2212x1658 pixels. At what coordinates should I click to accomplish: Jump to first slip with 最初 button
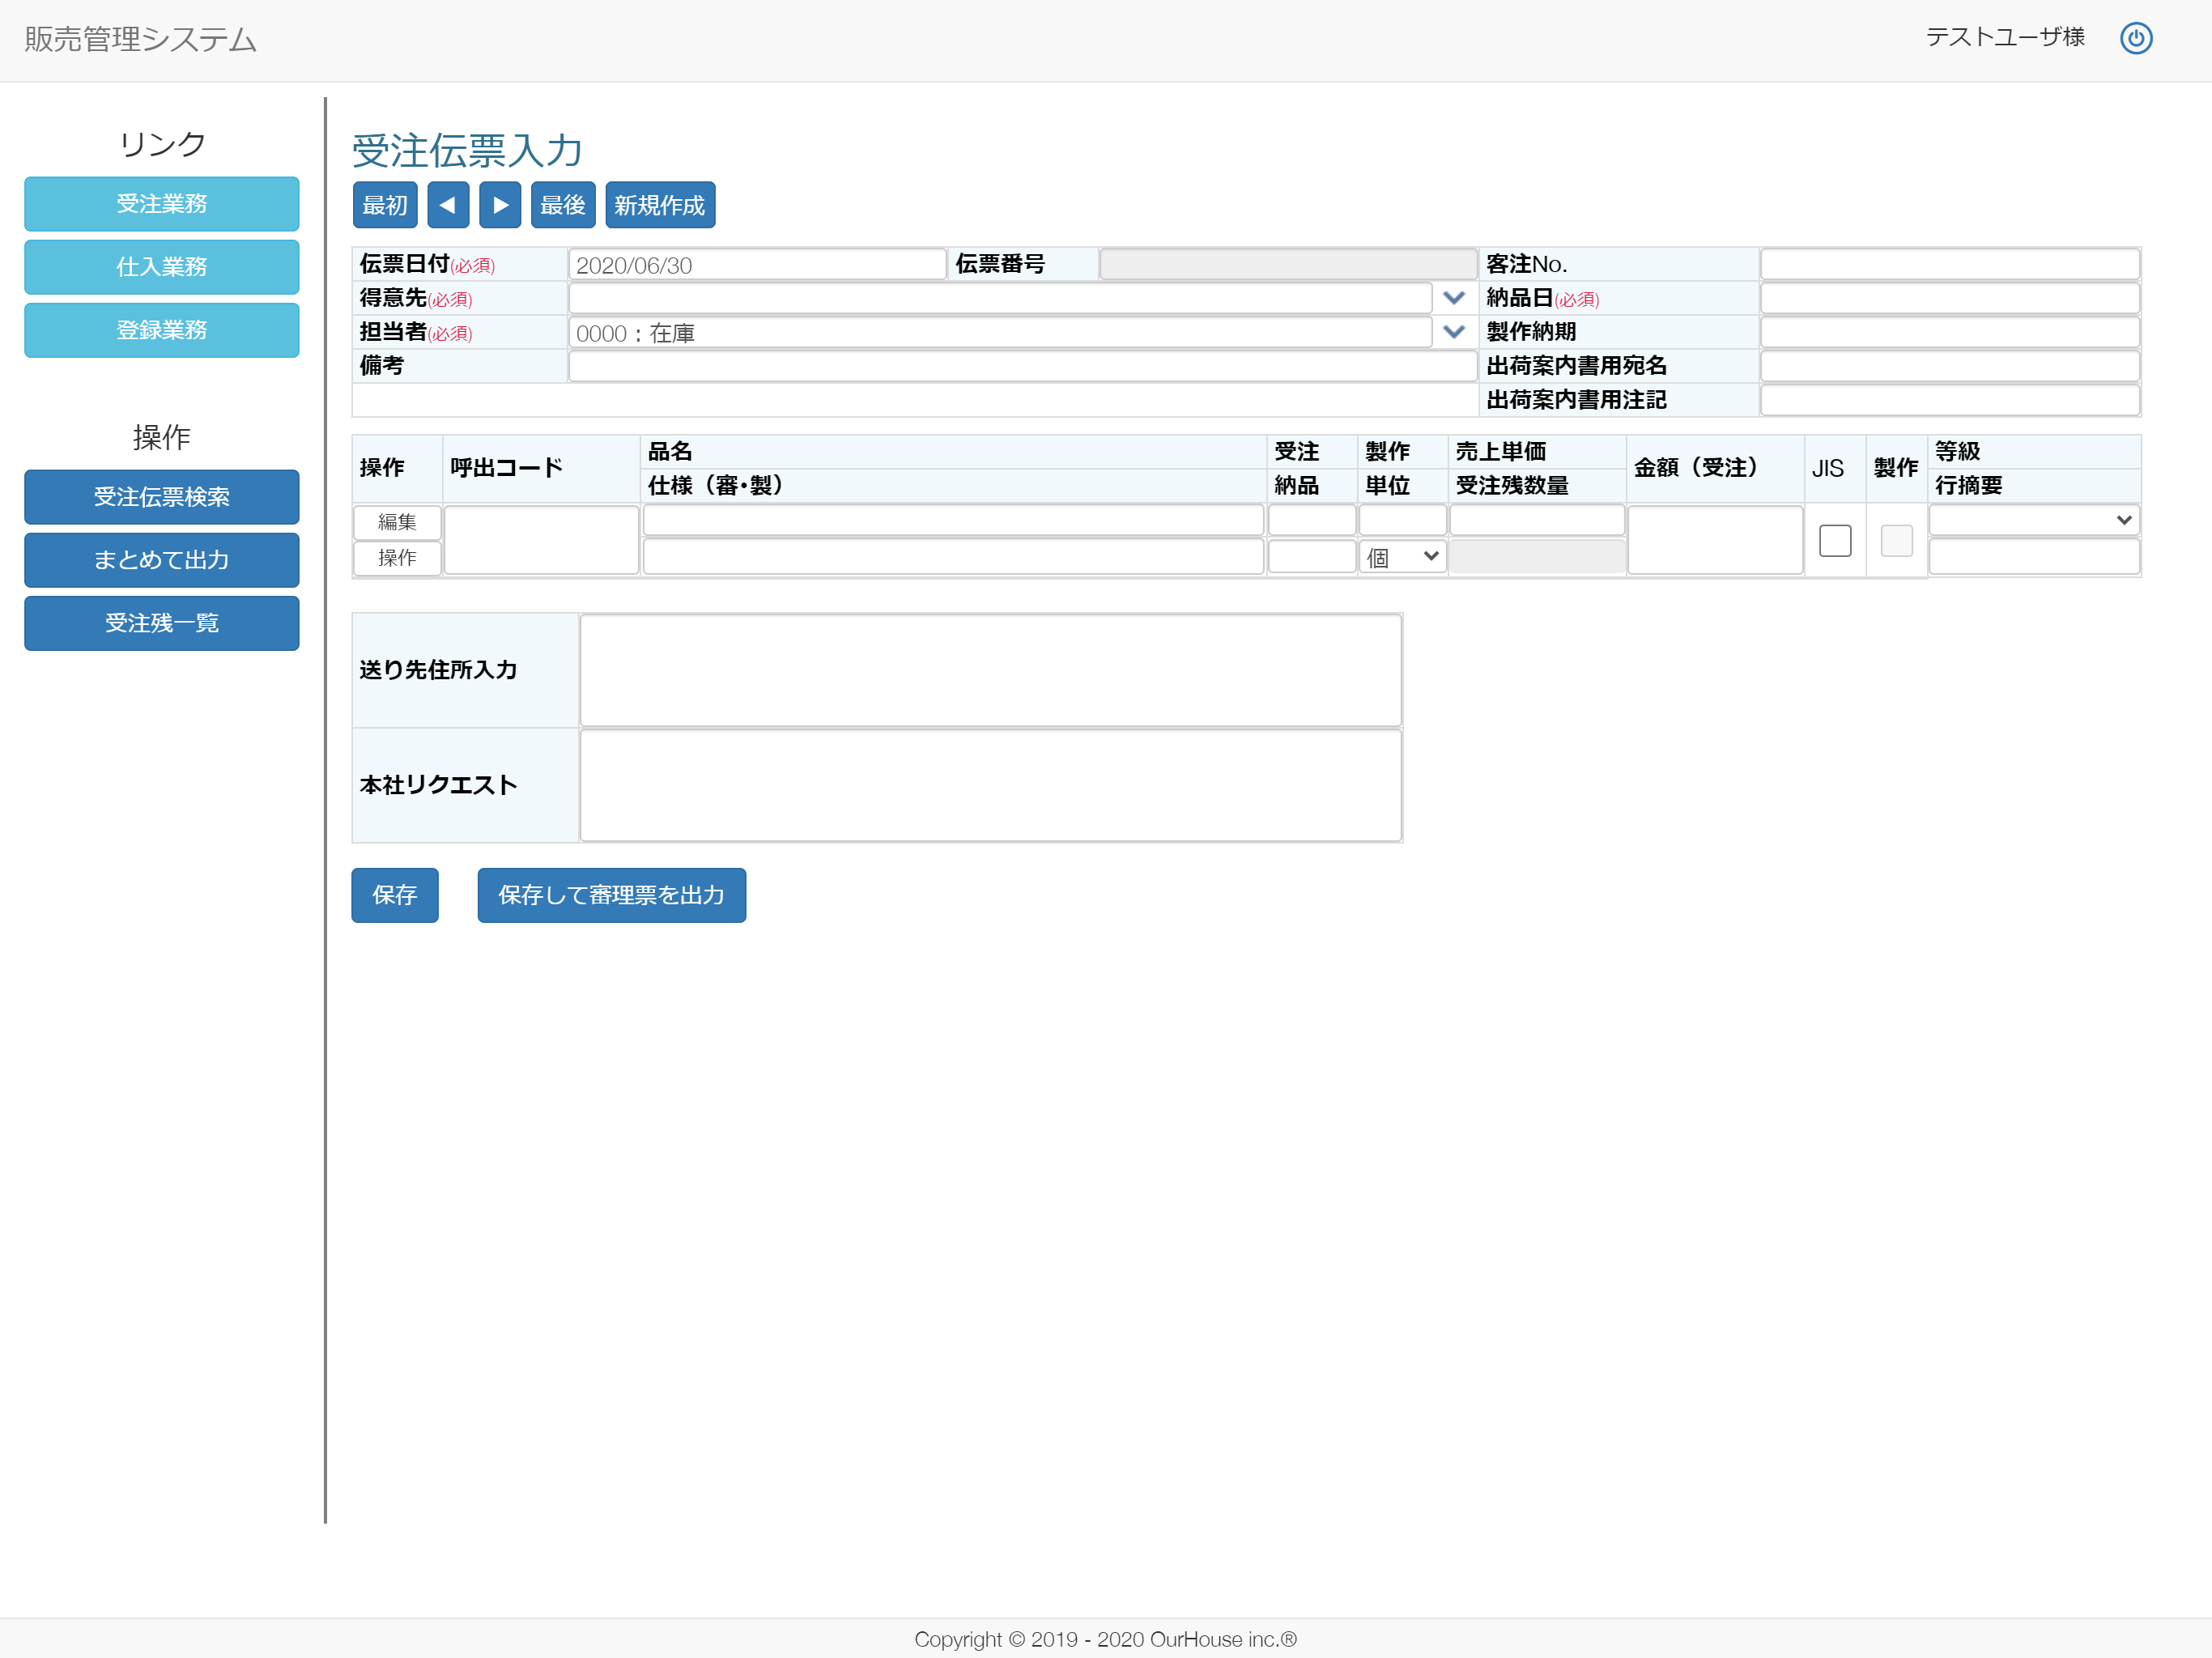point(385,205)
